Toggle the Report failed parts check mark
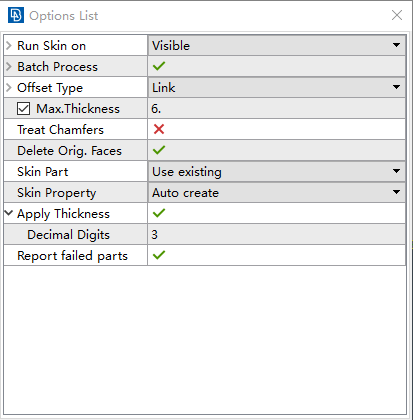The height and width of the screenshot is (420, 413). (159, 255)
